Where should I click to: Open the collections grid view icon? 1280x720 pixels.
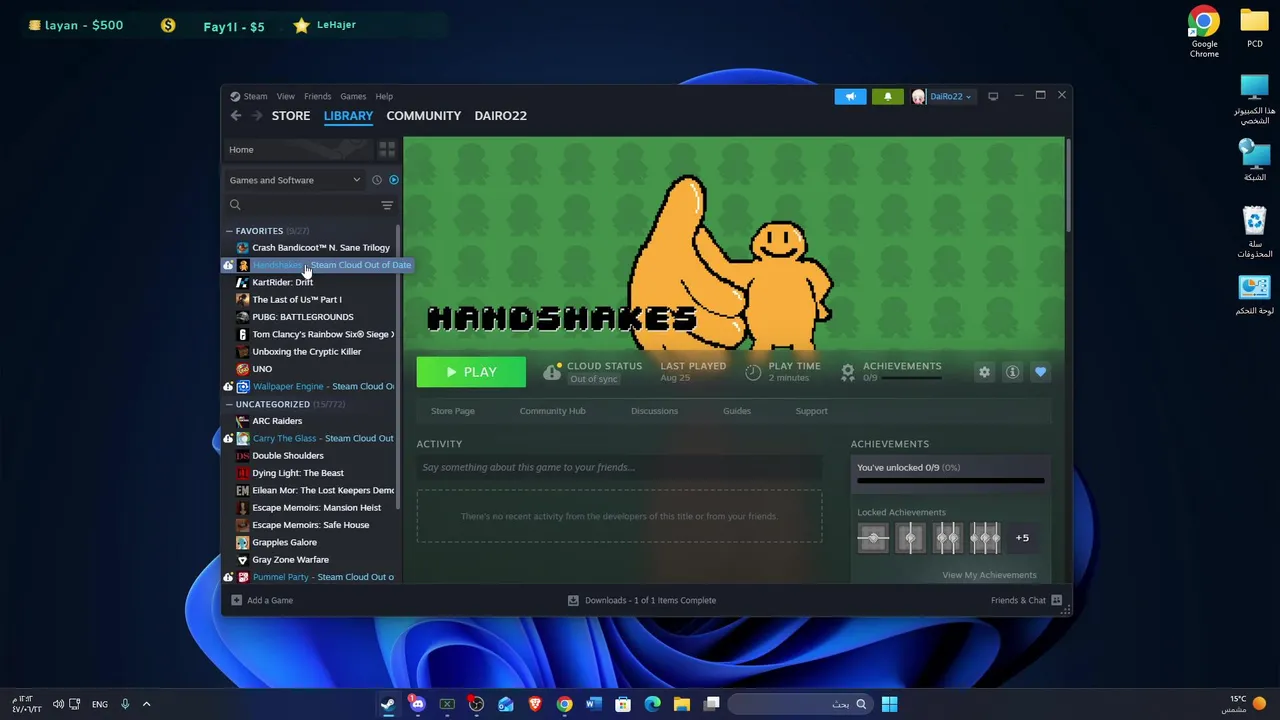pos(387,149)
